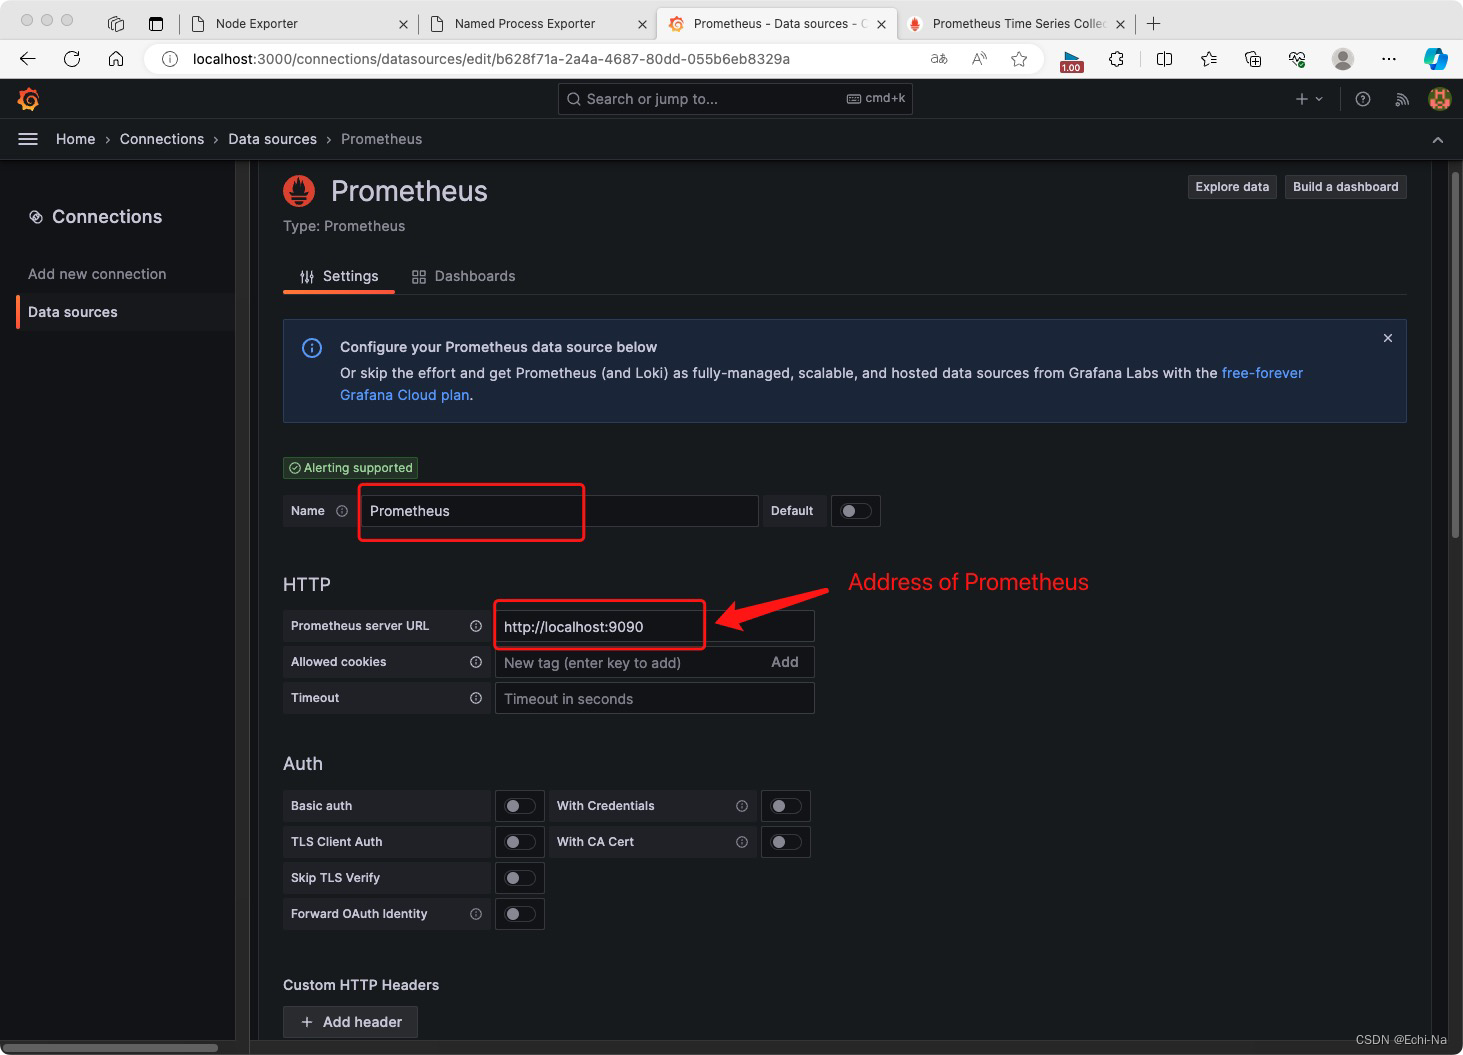Collapse top bar with chevron up

tap(1438, 140)
